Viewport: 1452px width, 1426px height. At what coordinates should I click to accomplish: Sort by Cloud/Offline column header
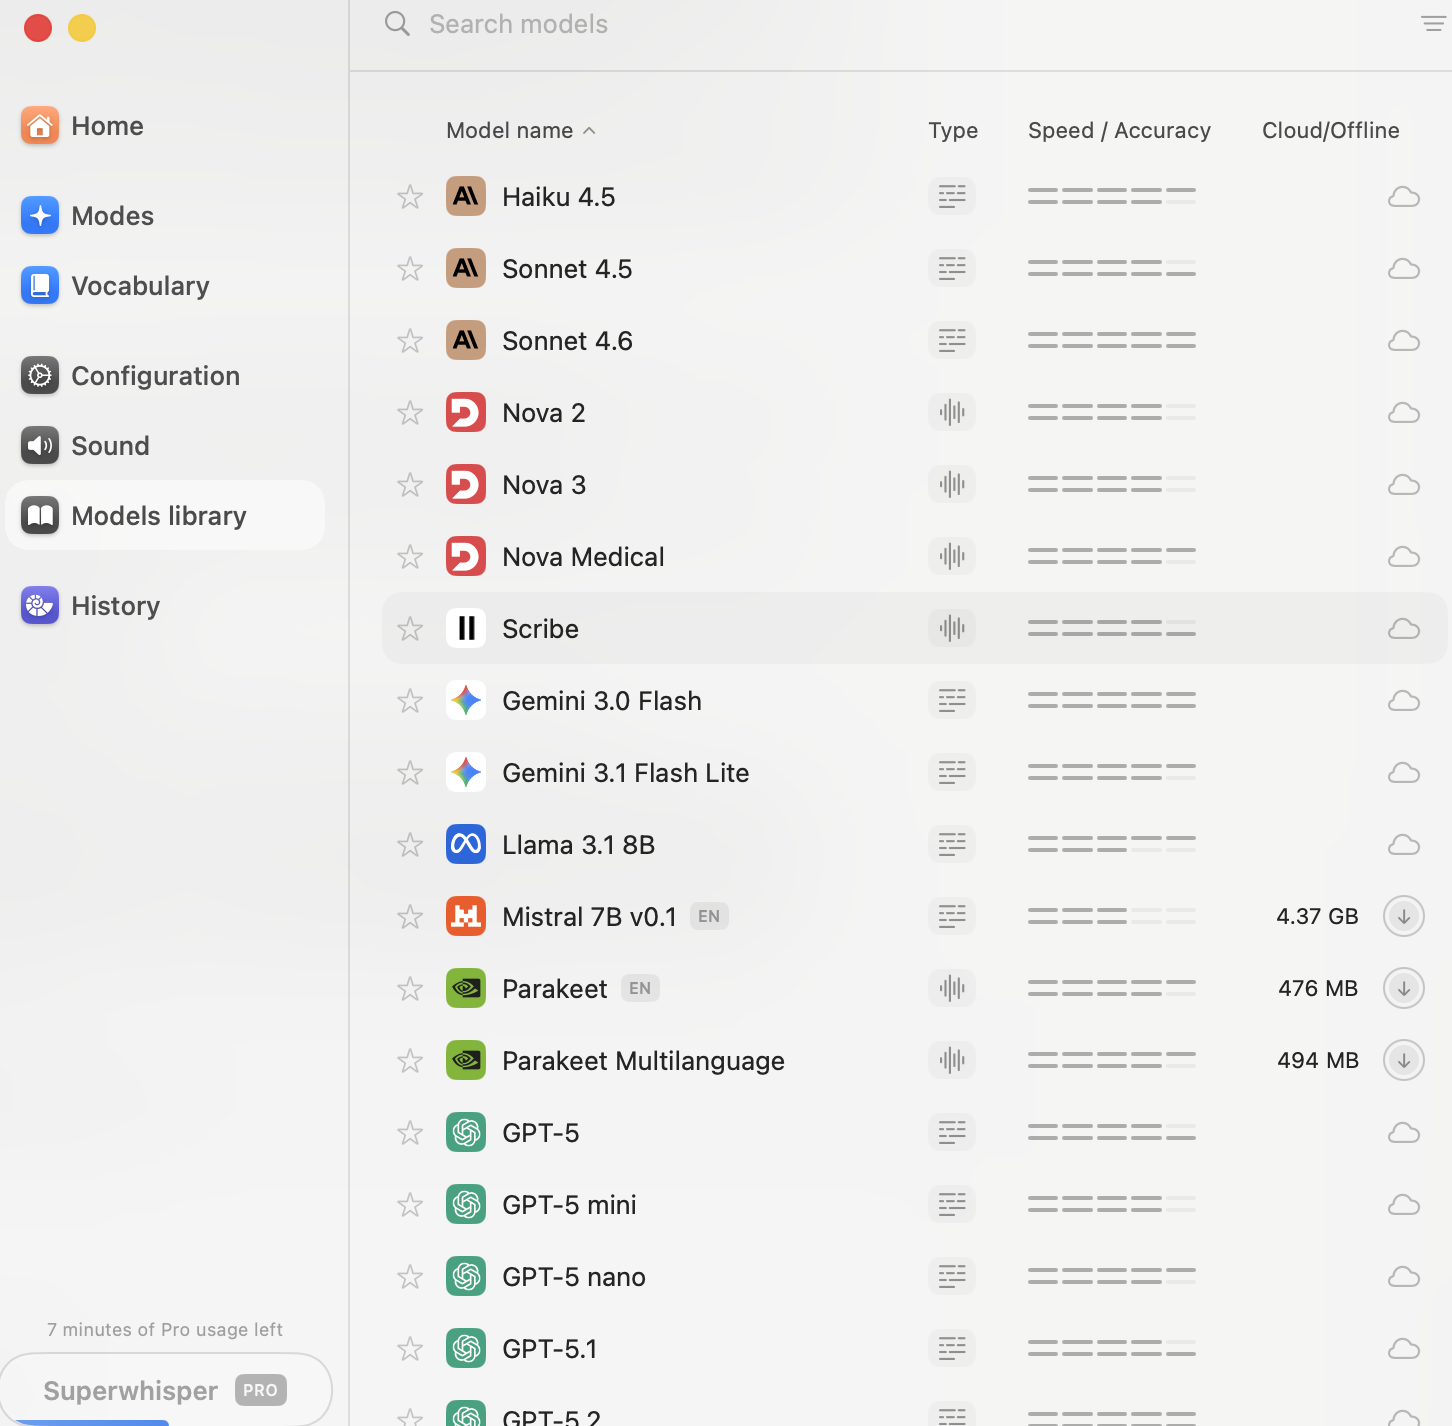click(x=1330, y=130)
